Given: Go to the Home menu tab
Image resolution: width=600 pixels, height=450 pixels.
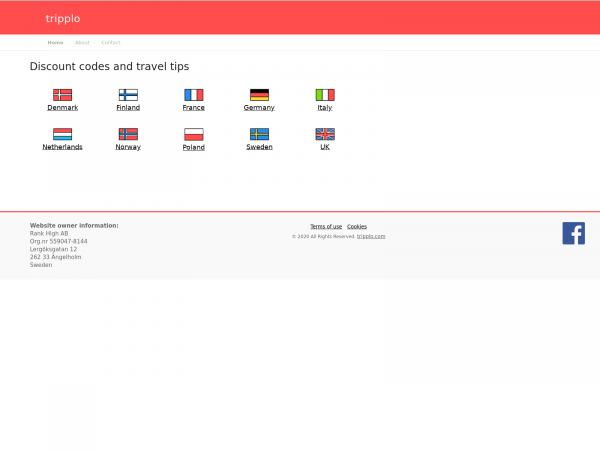Looking at the screenshot, I should pyautogui.click(x=55, y=43).
